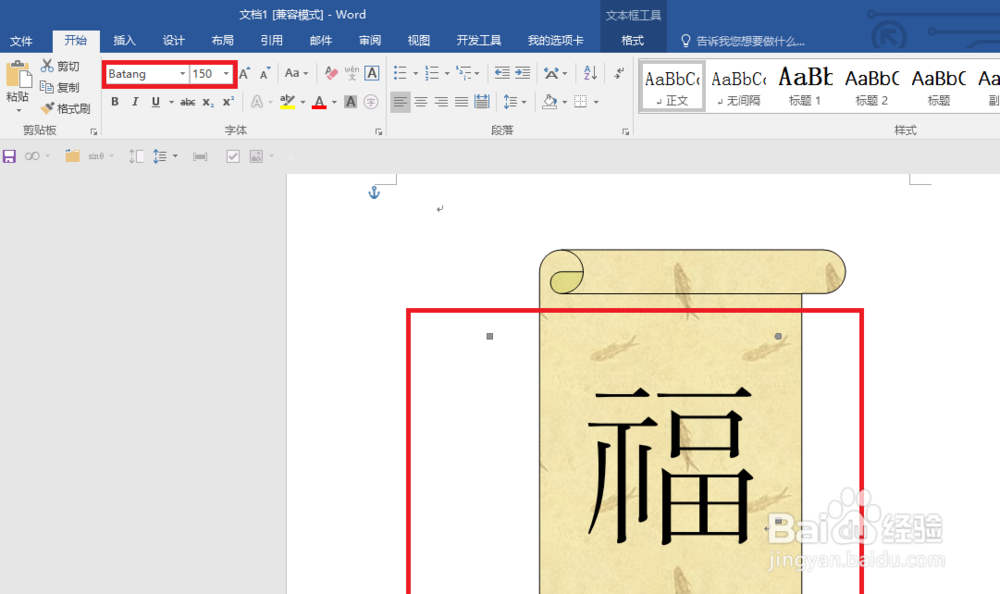Image resolution: width=1000 pixels, height=594 pixels.
Task: Switch to the Insert (插入) tab
Action: point(124,41)
